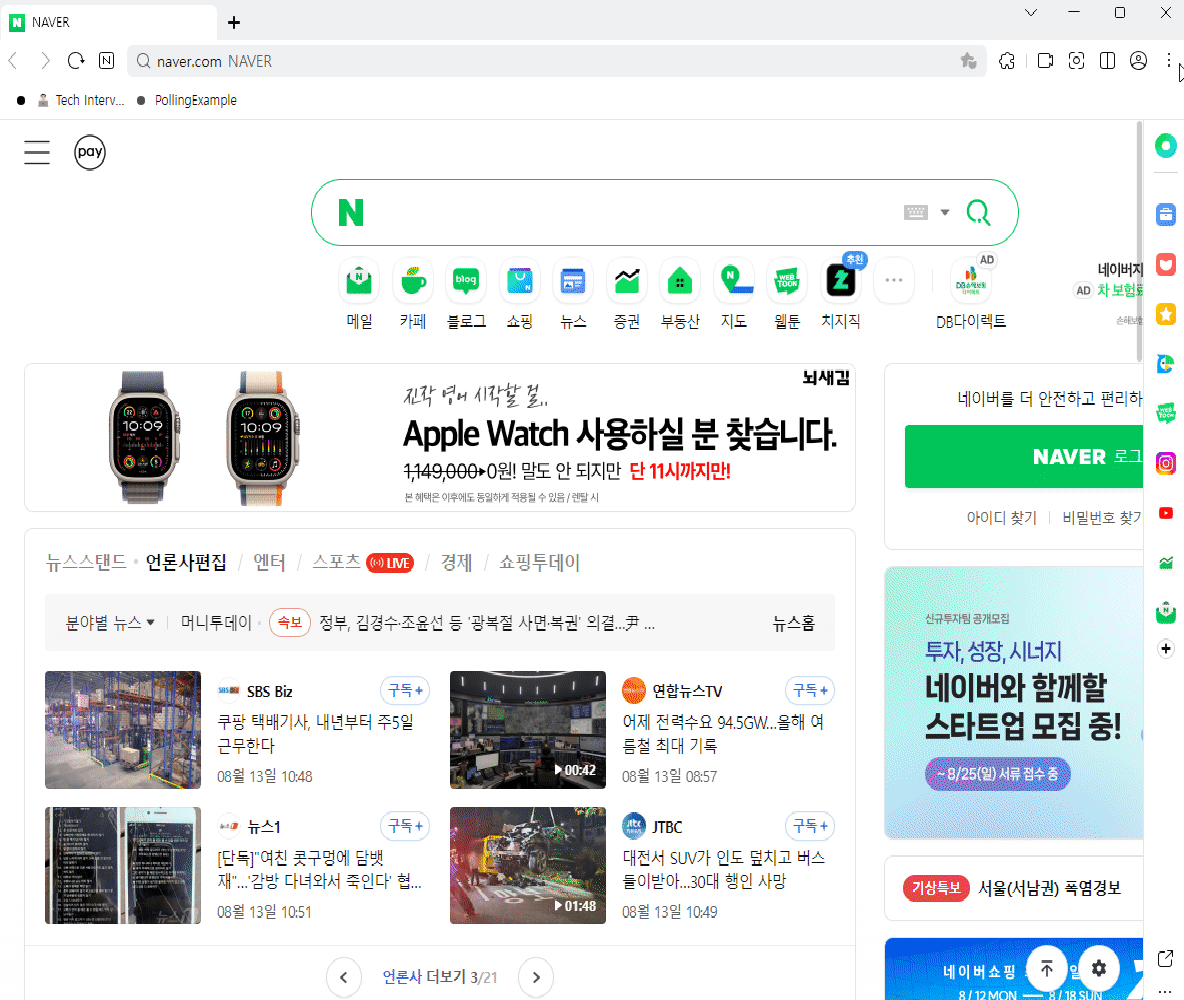Click the 아이디 찾기 link
This screenshot has height=1000, width=1184.
tap(1001, 518)
